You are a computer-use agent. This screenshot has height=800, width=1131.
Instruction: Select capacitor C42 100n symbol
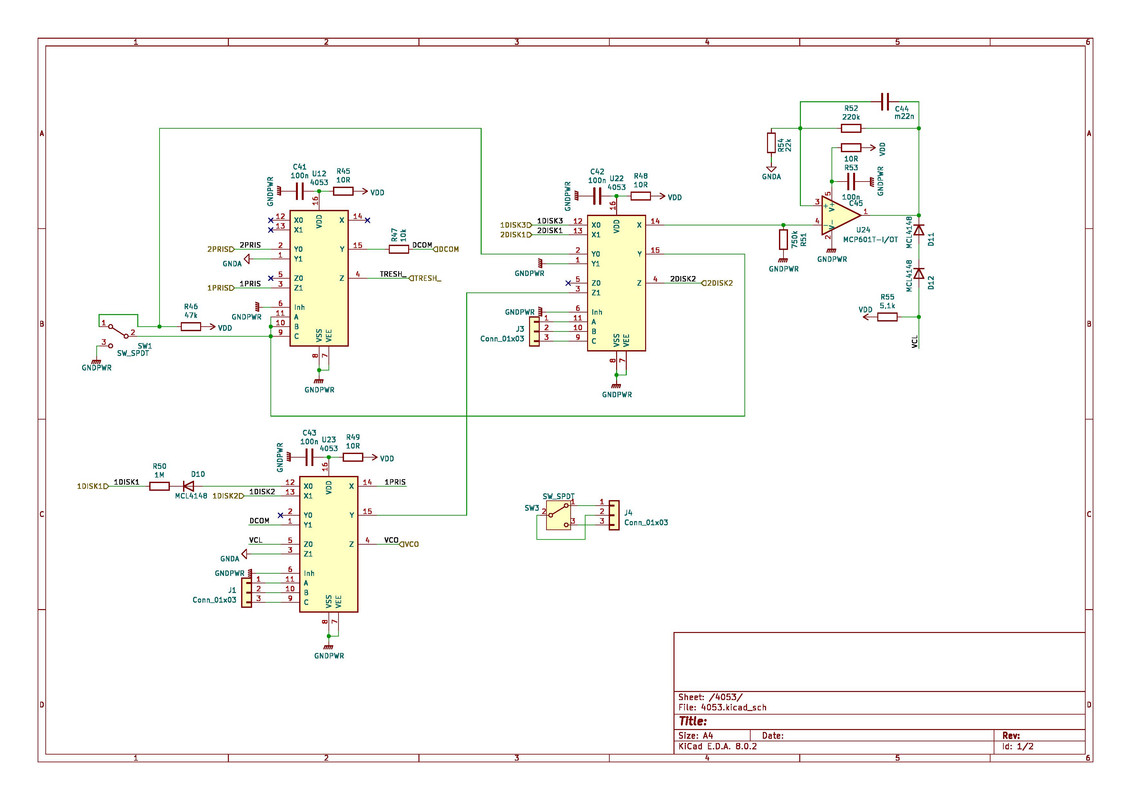(x=597, y=196)
